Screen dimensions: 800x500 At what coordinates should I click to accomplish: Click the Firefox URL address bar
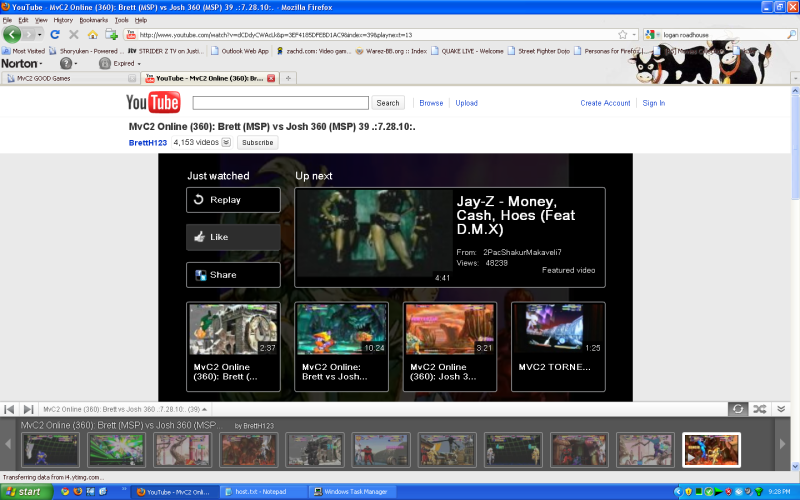(378, 35)
